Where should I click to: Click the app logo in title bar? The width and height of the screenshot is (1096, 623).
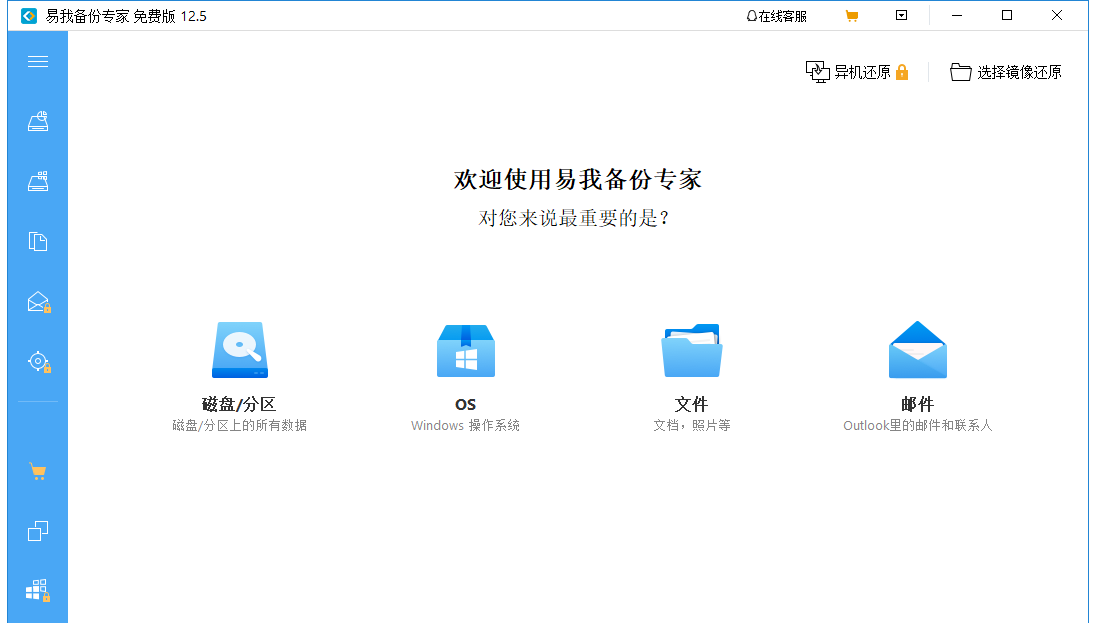tap(29, 16)
